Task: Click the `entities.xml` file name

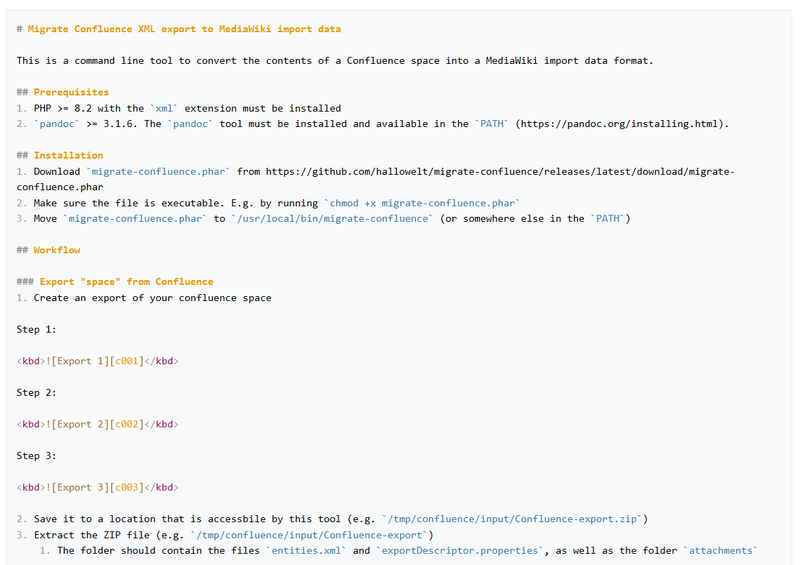Action: (x=306, y=551)
